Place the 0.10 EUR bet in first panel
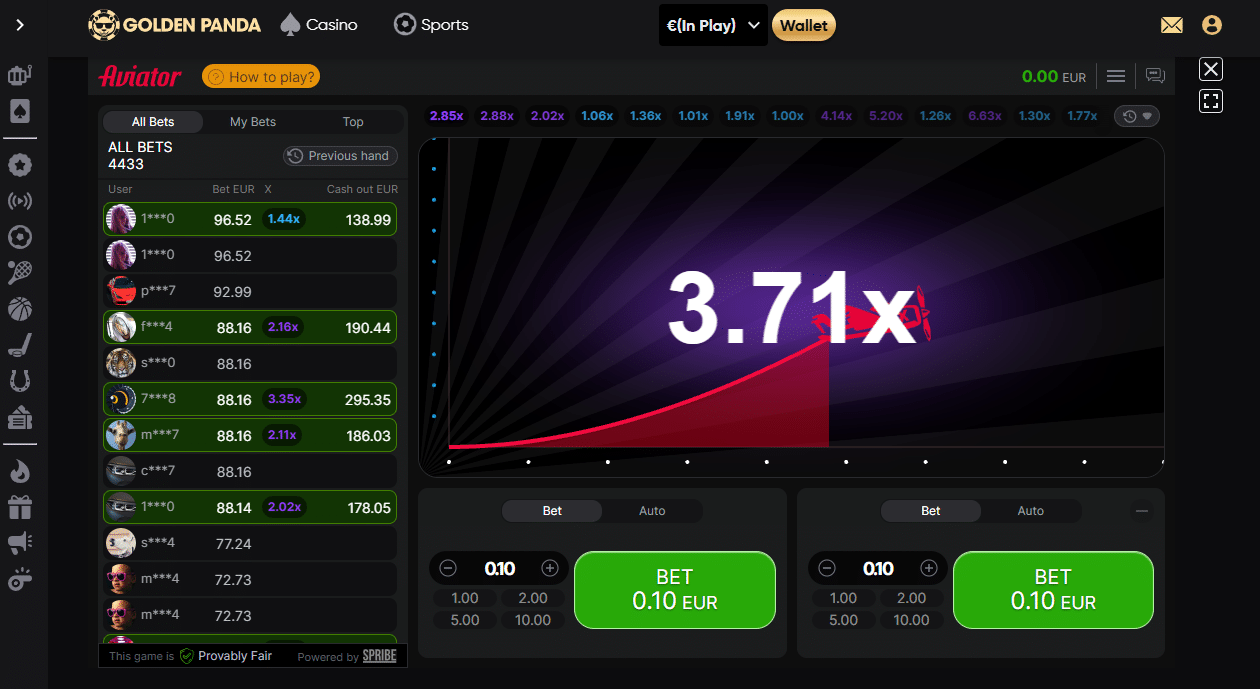This screenshot has width=1260, height=689. 675,590
